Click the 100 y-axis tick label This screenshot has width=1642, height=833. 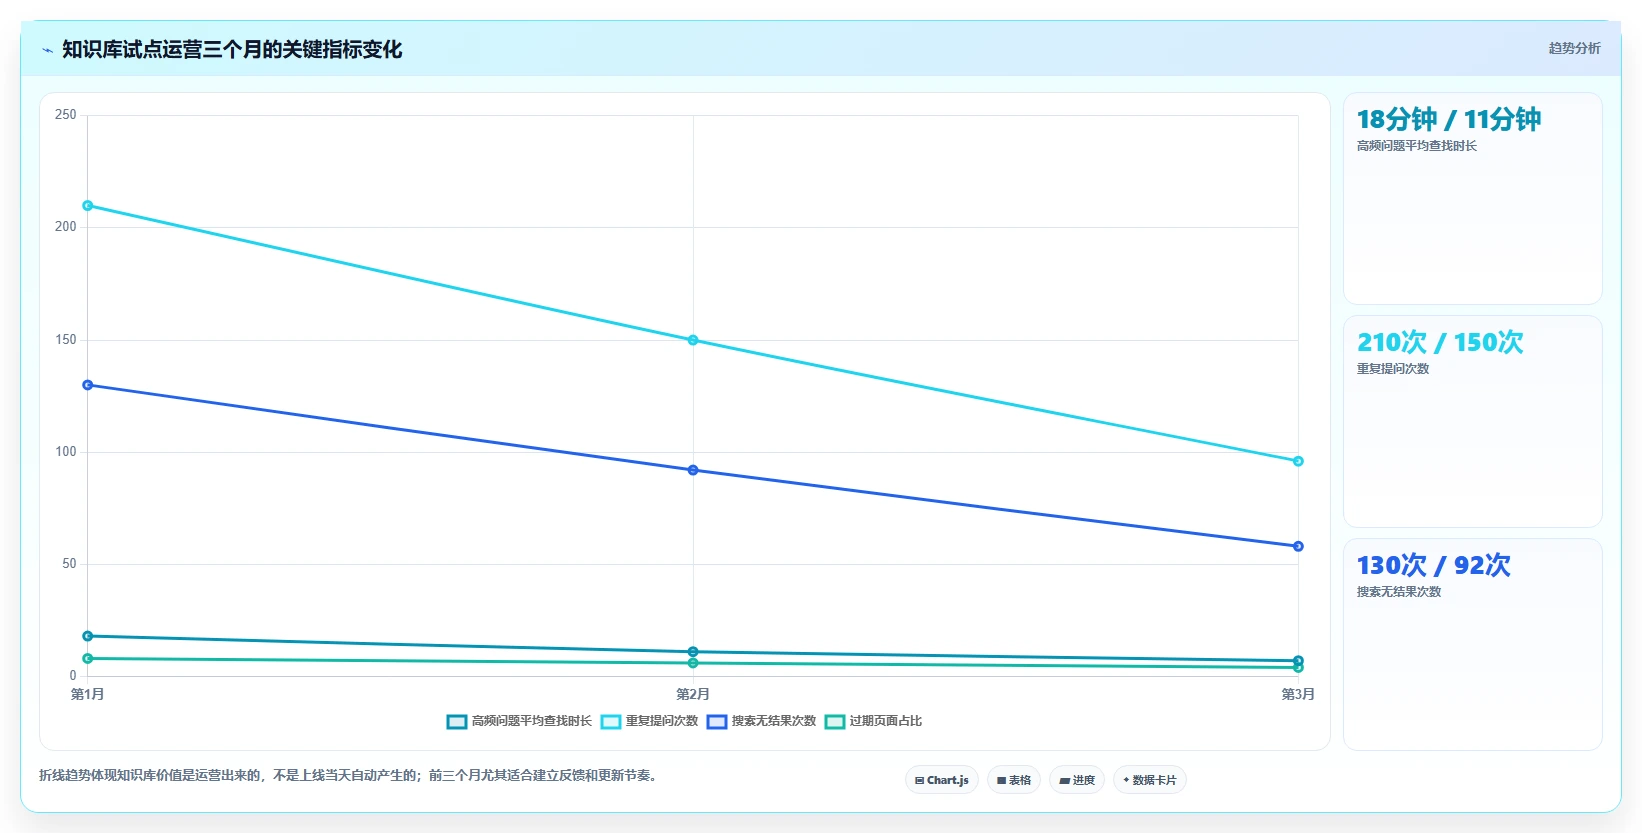click(x=66, y=452)
